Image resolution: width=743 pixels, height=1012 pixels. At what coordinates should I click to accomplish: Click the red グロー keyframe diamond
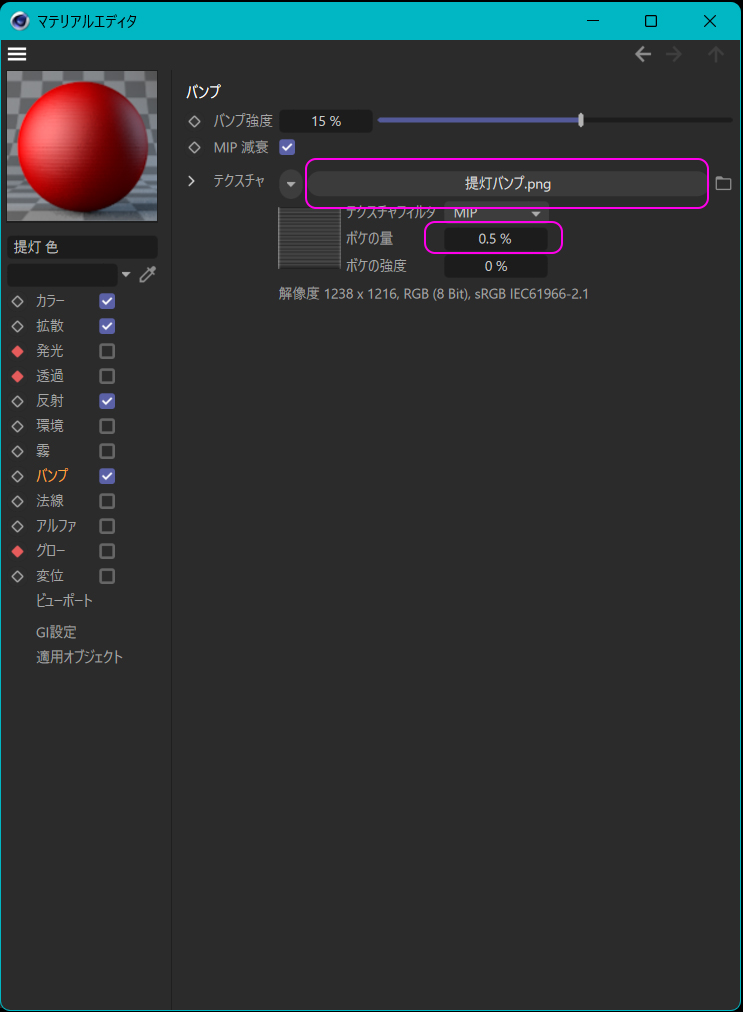17,551
